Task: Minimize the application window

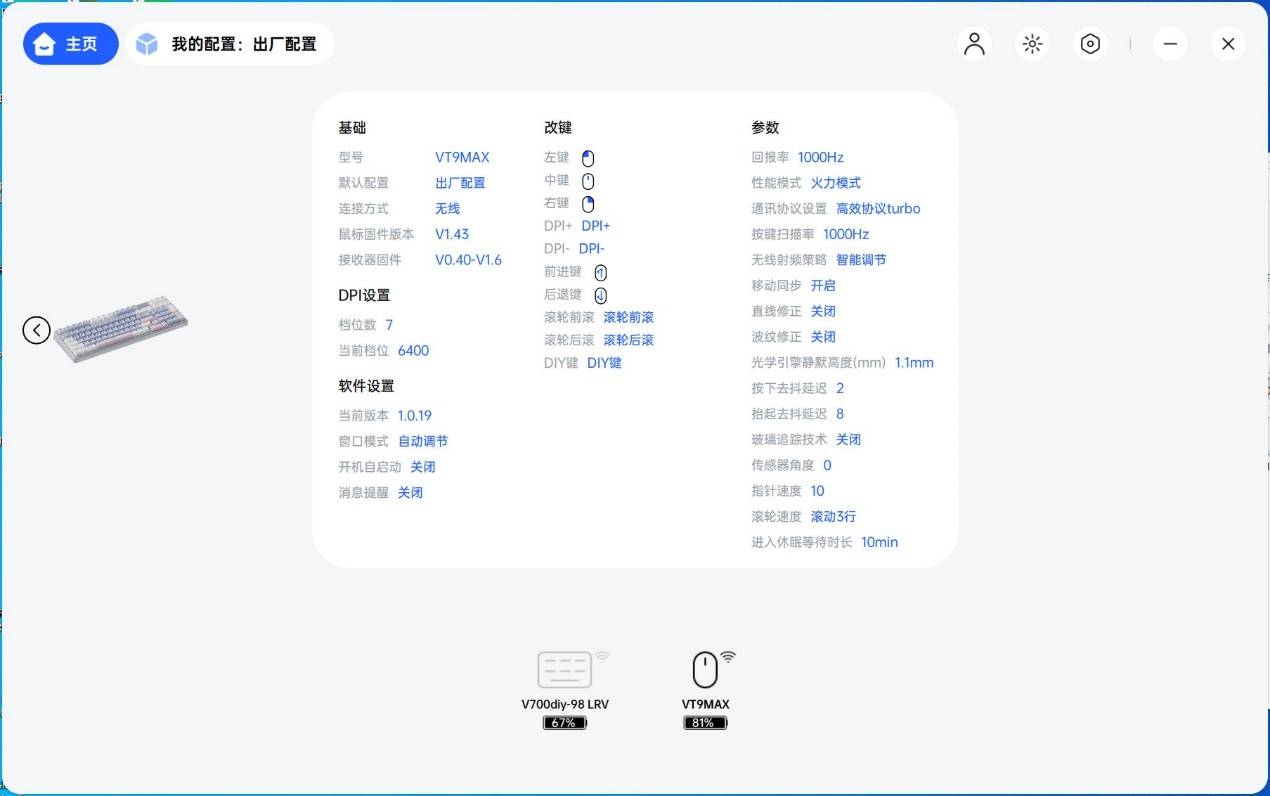Action: [x=1170, y=44]
